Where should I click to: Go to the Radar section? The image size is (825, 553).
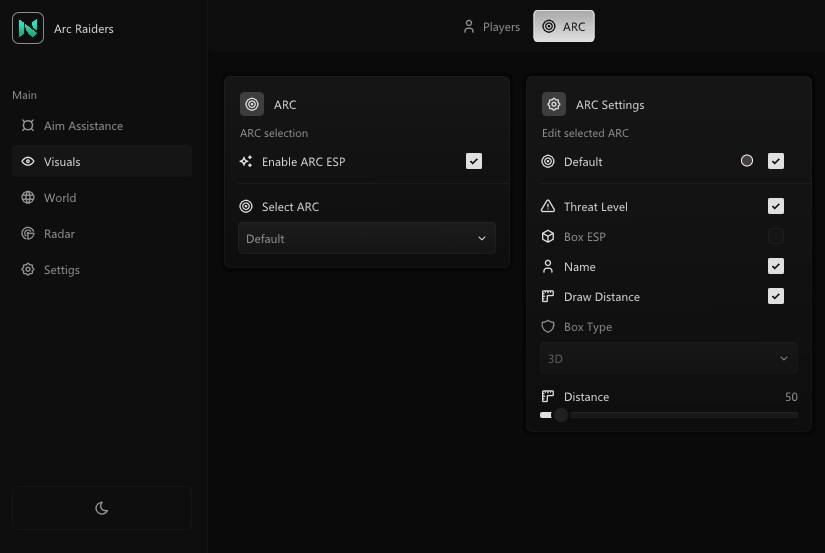point(59,234)
